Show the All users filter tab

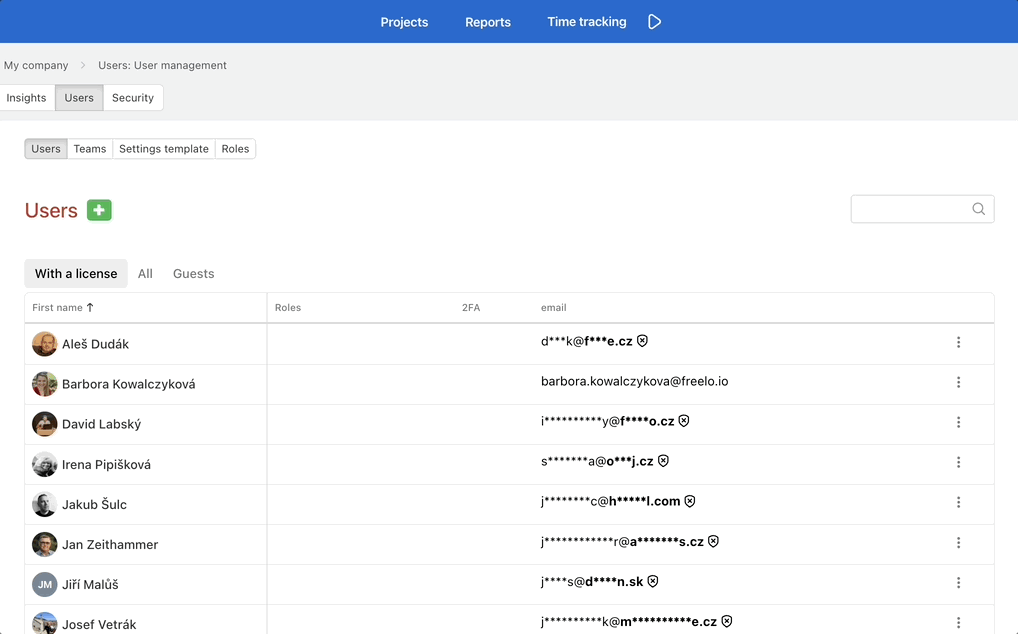pos(145,274)
